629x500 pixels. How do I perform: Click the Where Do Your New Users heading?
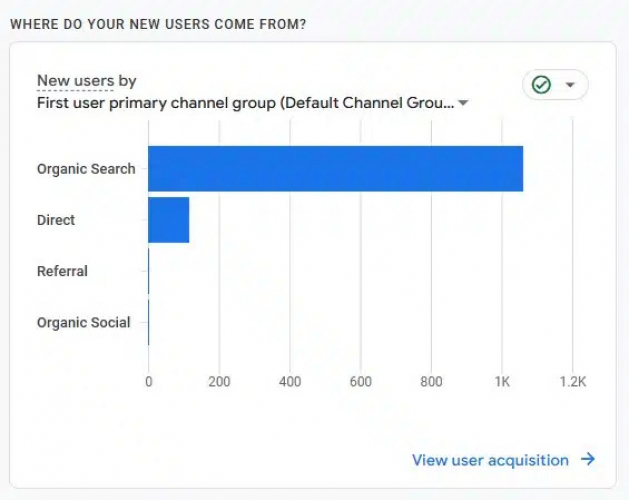point(158,23)
